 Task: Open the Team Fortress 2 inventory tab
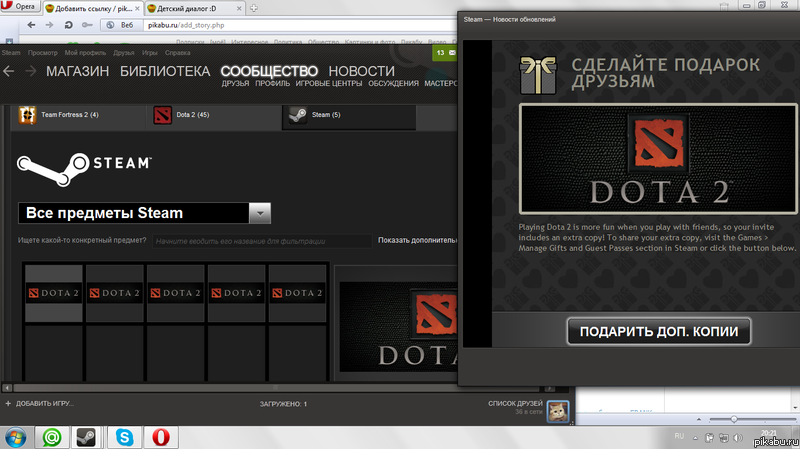click(70, 115)
